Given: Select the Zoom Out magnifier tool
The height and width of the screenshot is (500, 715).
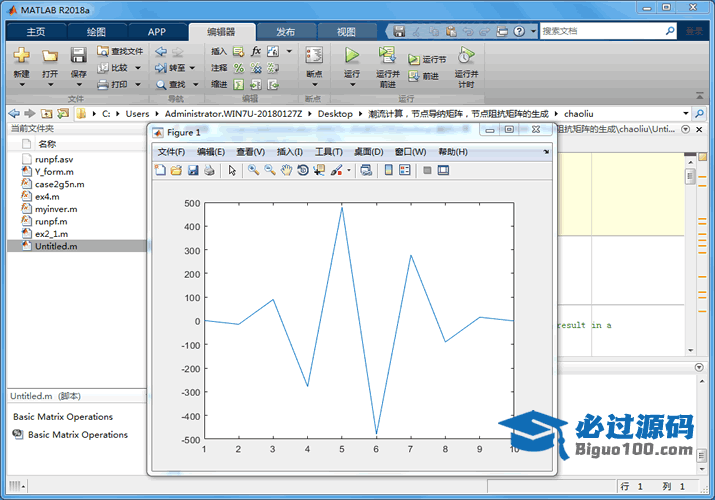Looking at the screenshot, I should click(x=270, y=170).
